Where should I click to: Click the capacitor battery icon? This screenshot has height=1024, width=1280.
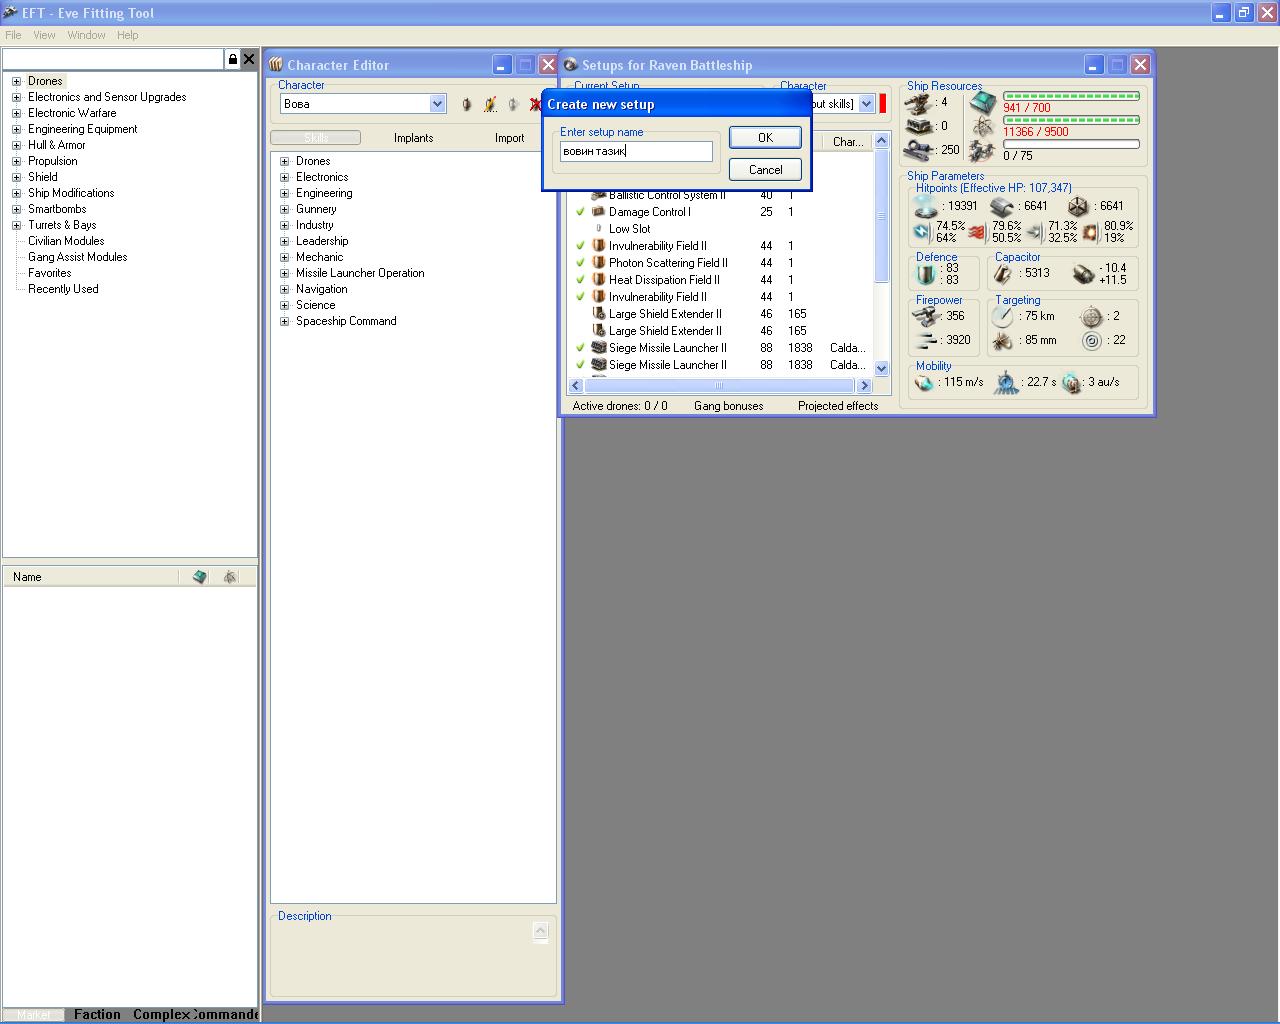tap(1003, 273)
